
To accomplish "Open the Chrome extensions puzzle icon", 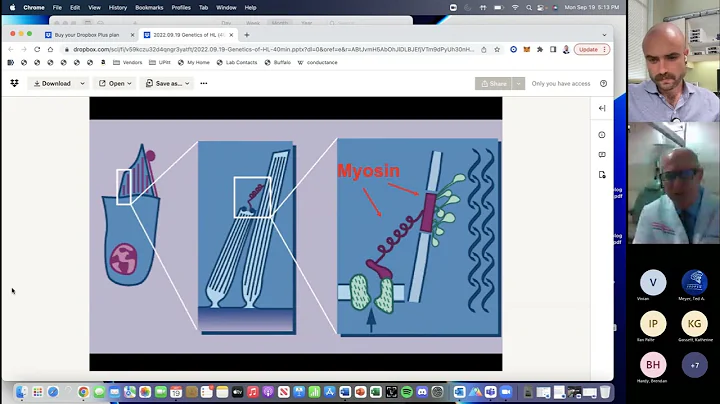I will coord(540,49).
